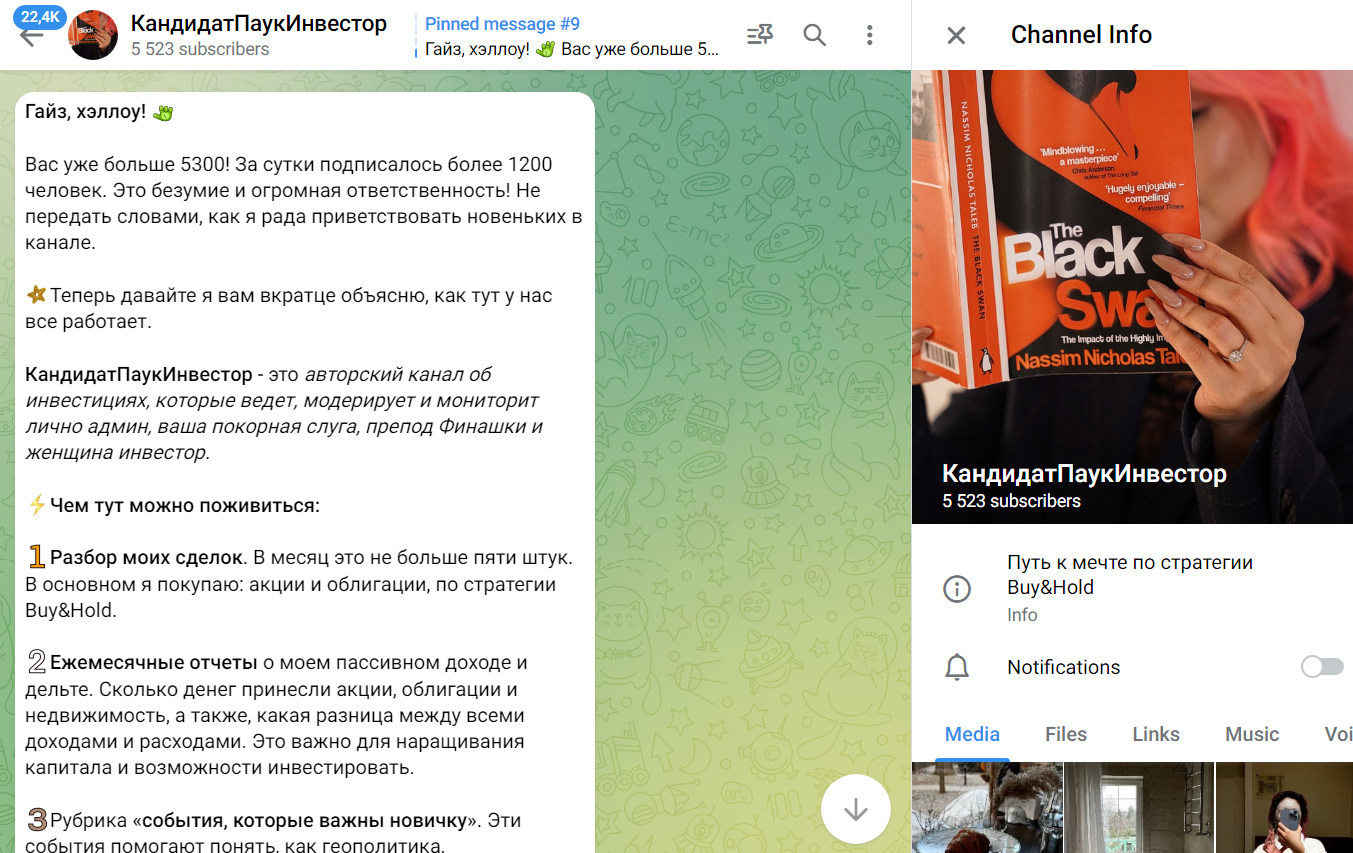Go back using the arrow icon

coord(32,38)
